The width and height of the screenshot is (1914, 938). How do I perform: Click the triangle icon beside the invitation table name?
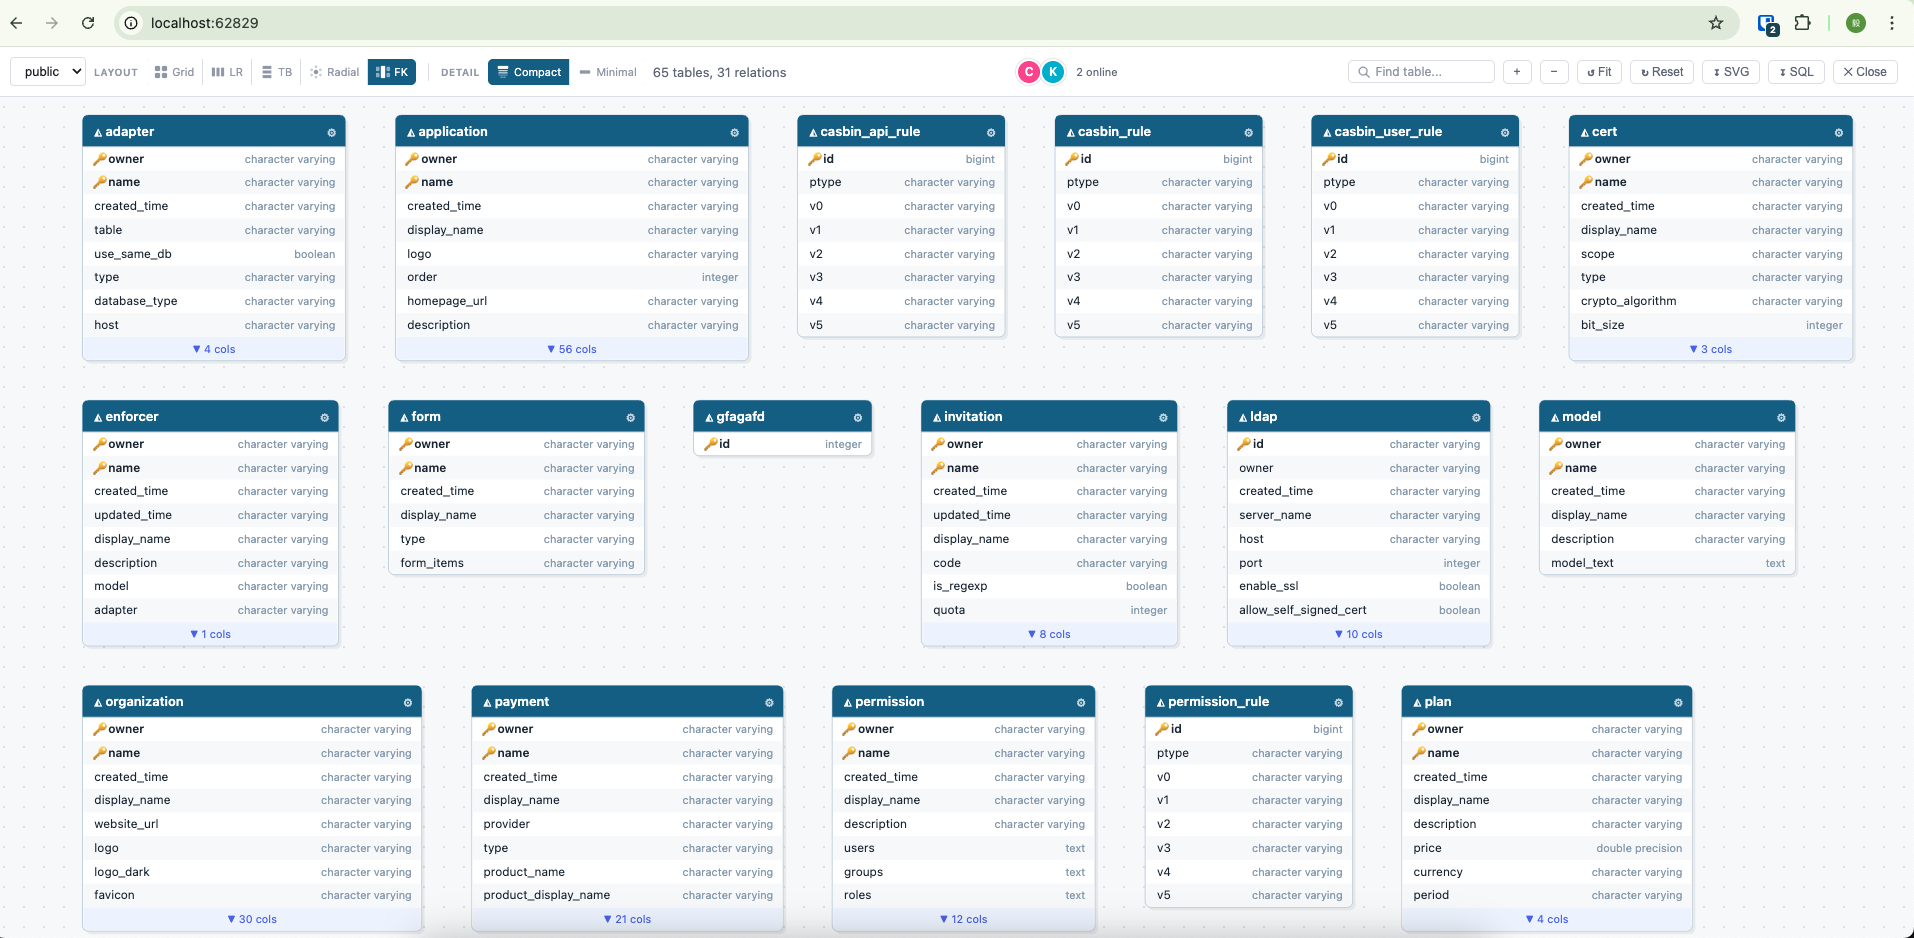(x=937, y=417)
